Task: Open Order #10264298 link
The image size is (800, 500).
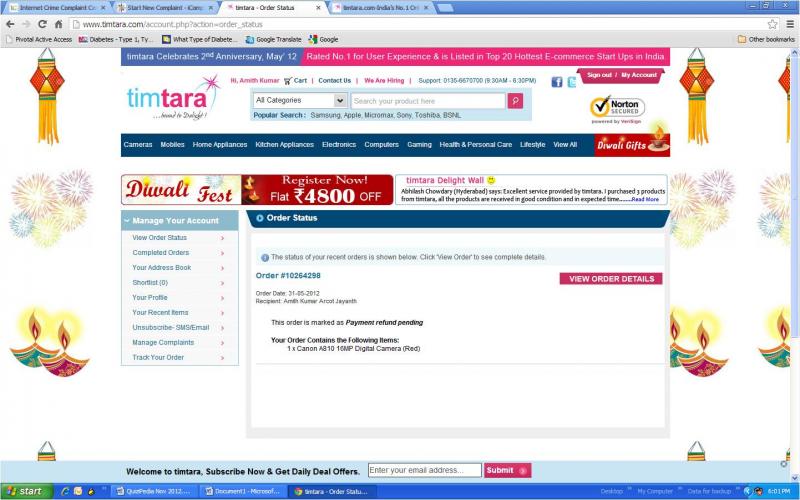Action: coord(288,276)
